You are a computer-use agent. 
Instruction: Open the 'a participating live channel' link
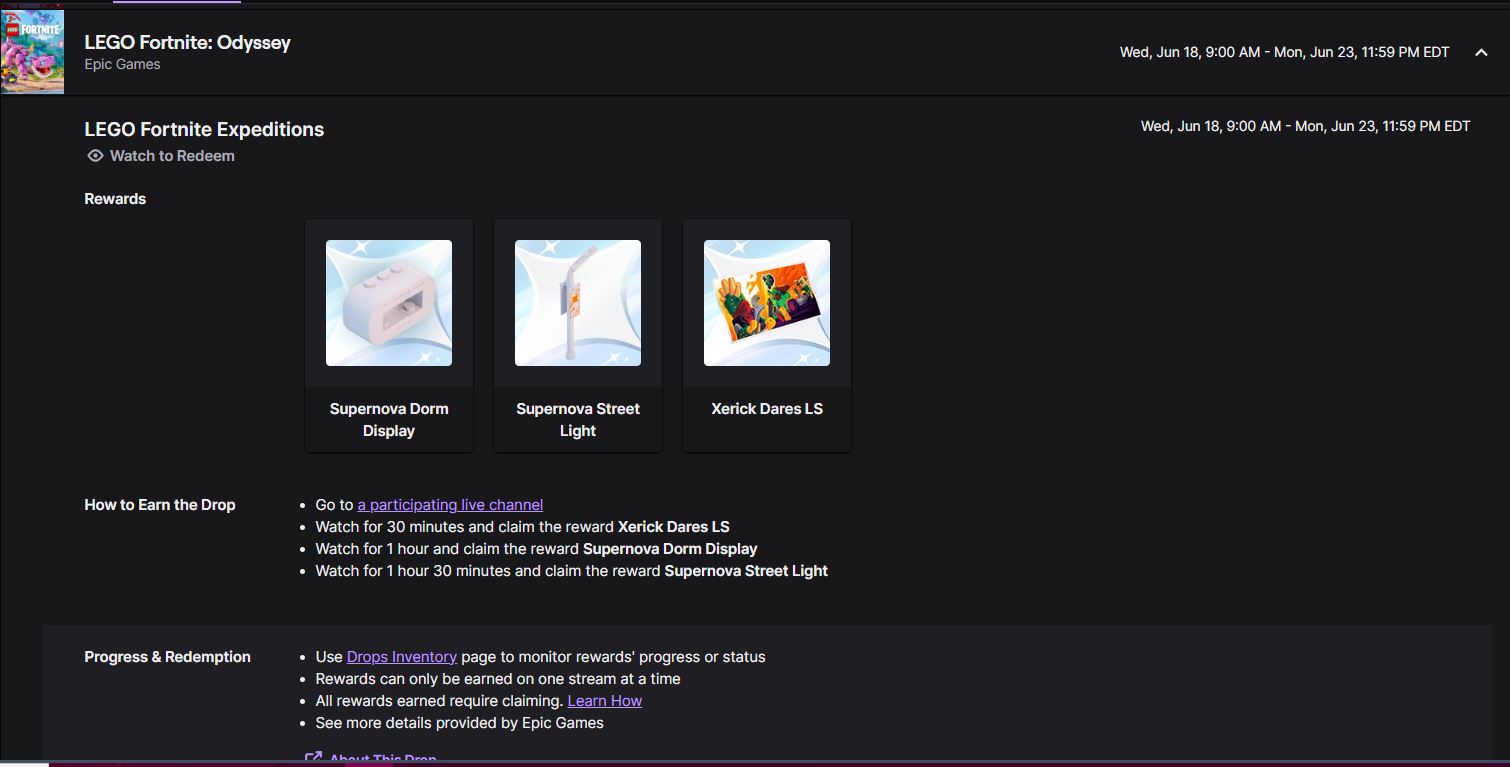point(450,505)
